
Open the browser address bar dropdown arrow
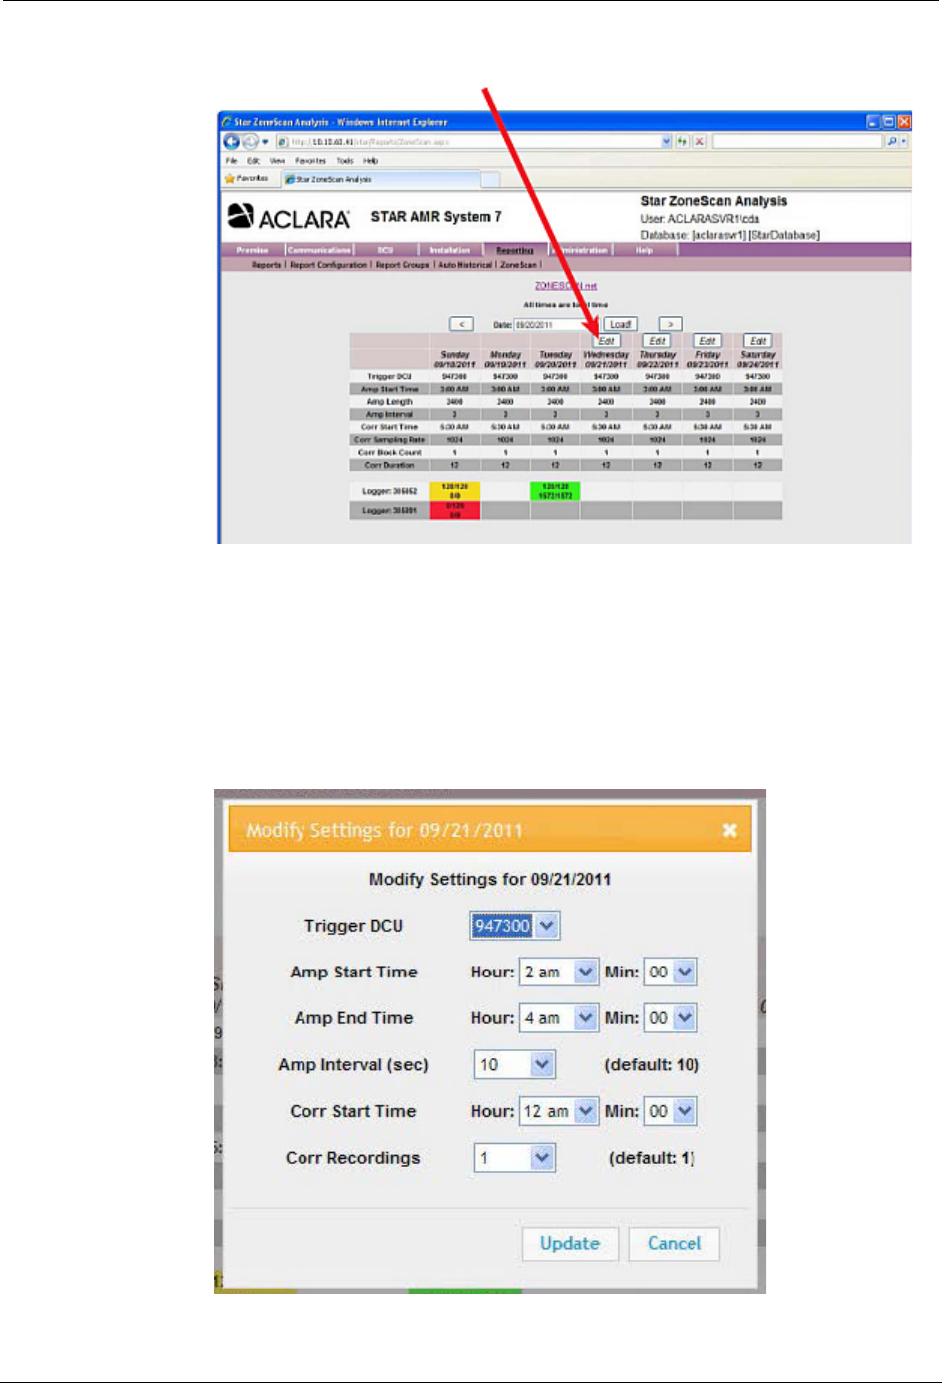coord(667,142)
